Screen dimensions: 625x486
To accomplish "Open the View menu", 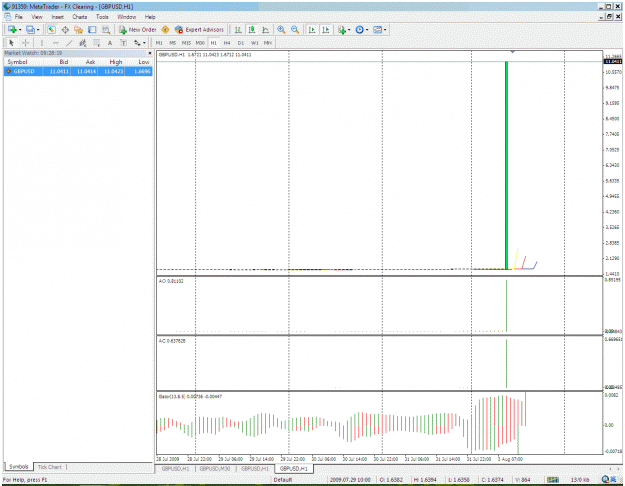I will (37, 17).
